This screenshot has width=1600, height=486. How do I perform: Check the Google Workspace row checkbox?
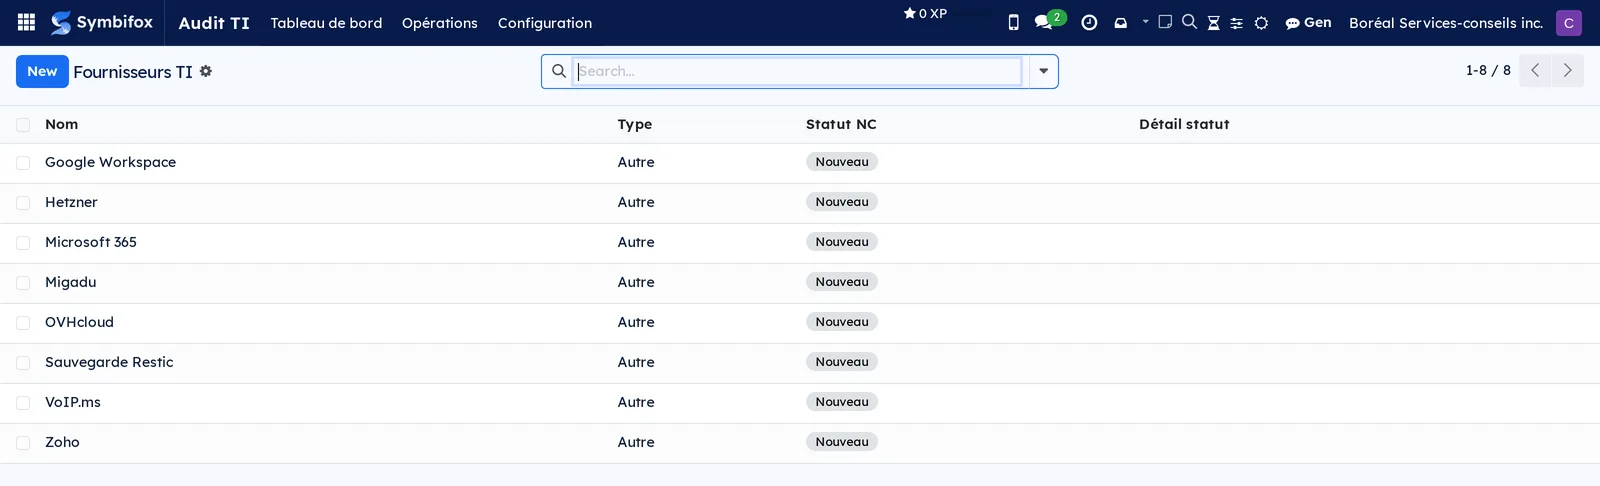point(23,162)
